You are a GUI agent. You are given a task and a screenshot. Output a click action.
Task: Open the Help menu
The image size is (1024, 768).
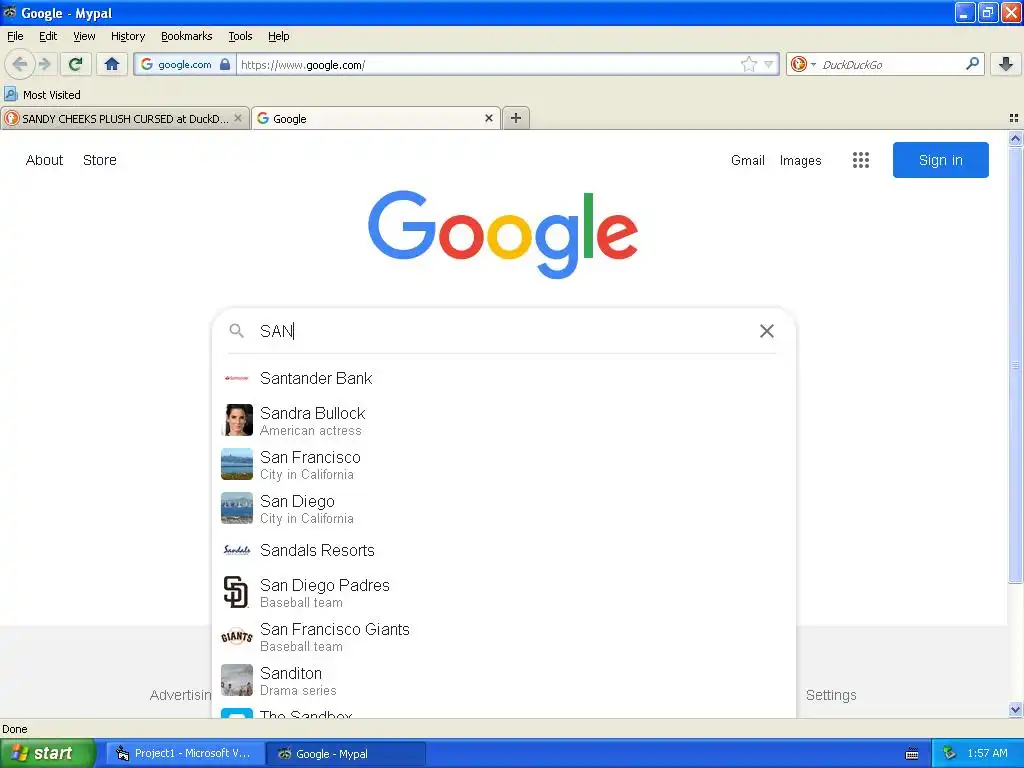coord(279,36)
